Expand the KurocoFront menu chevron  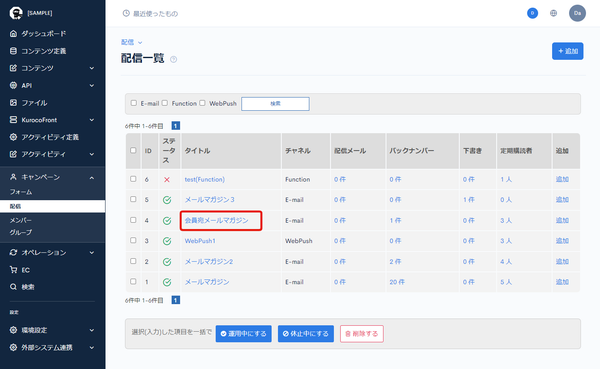(92, 120)
